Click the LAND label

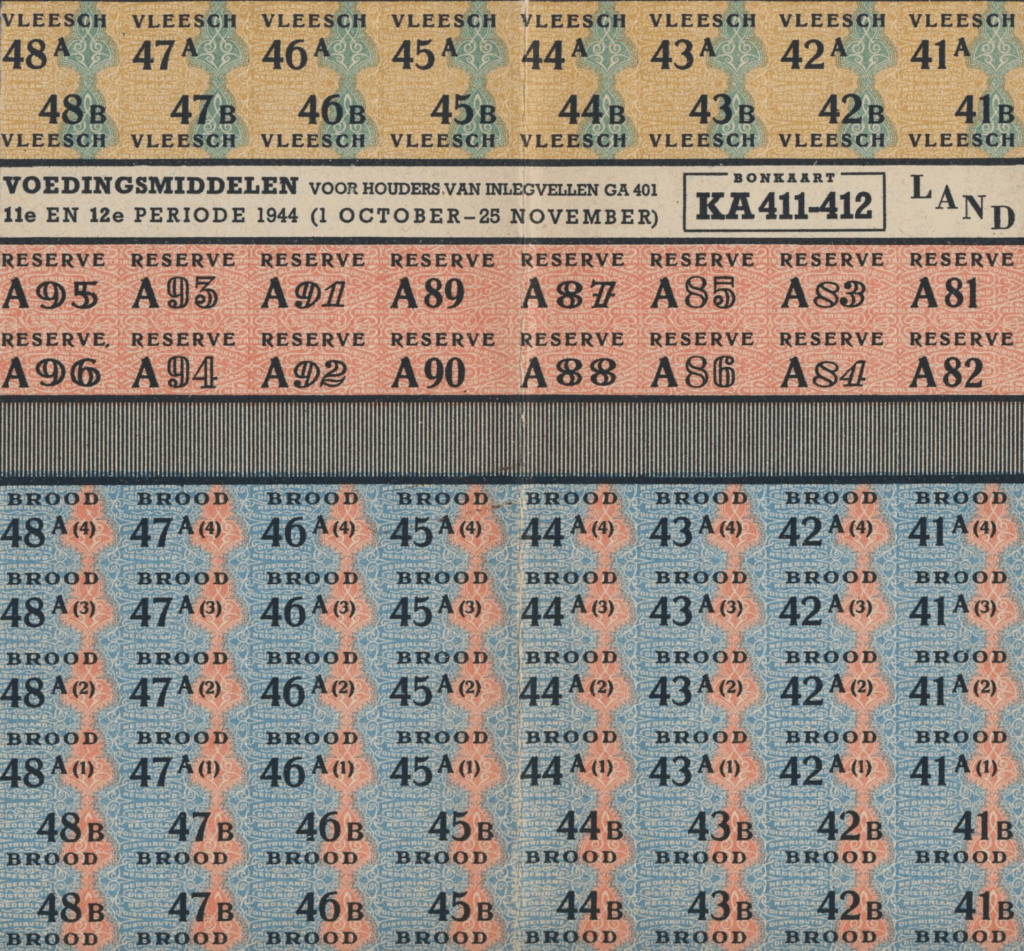962,201
